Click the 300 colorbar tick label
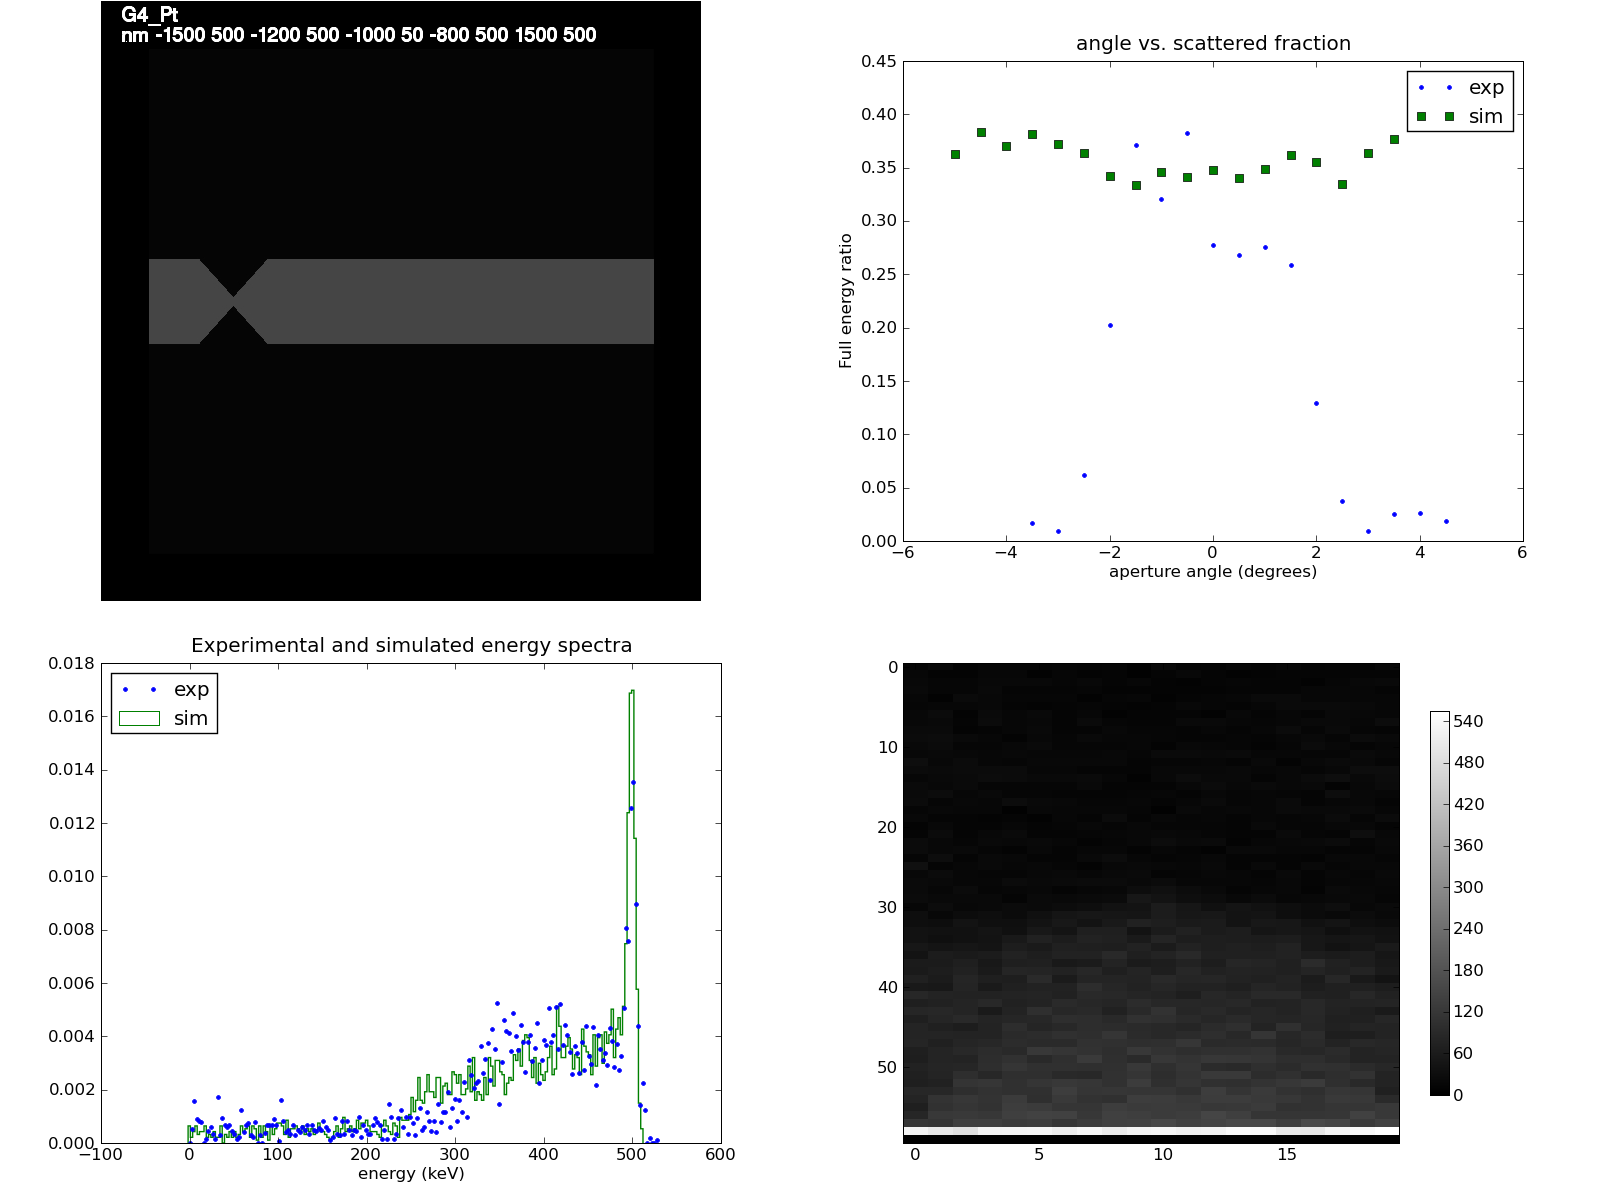 tap(1469, 887)
